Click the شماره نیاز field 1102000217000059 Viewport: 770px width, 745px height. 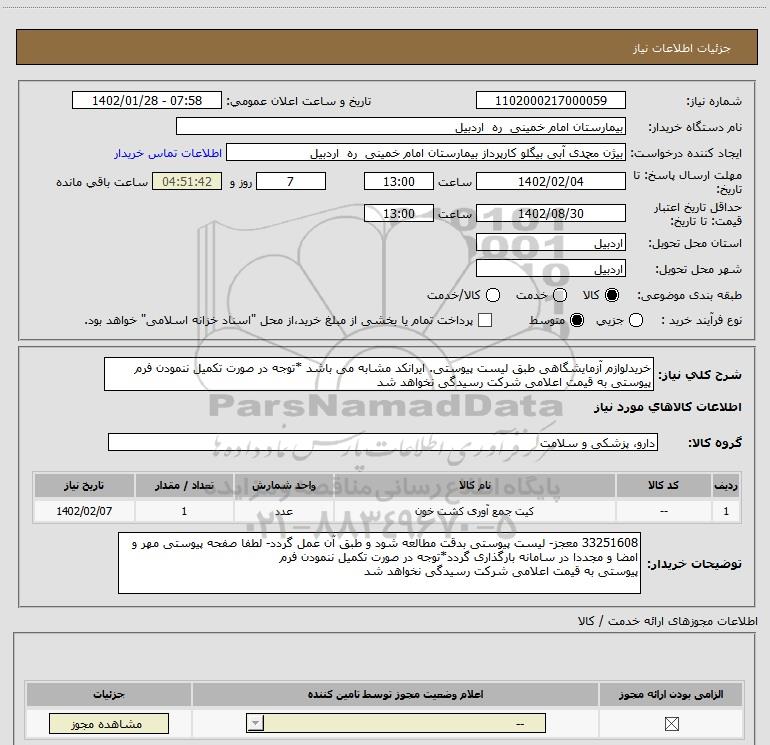[550, 101]
